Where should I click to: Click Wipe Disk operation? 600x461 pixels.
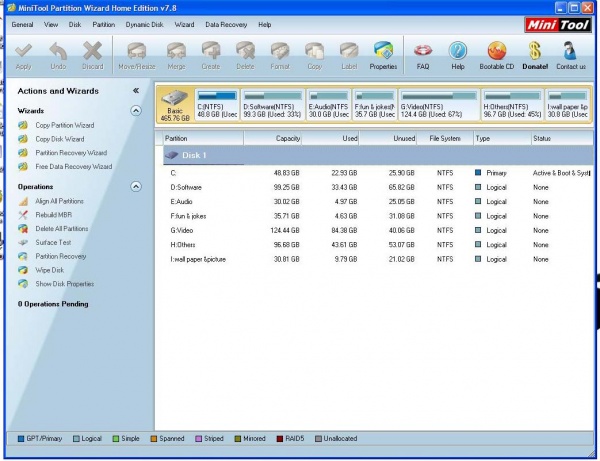coord(50,270)
